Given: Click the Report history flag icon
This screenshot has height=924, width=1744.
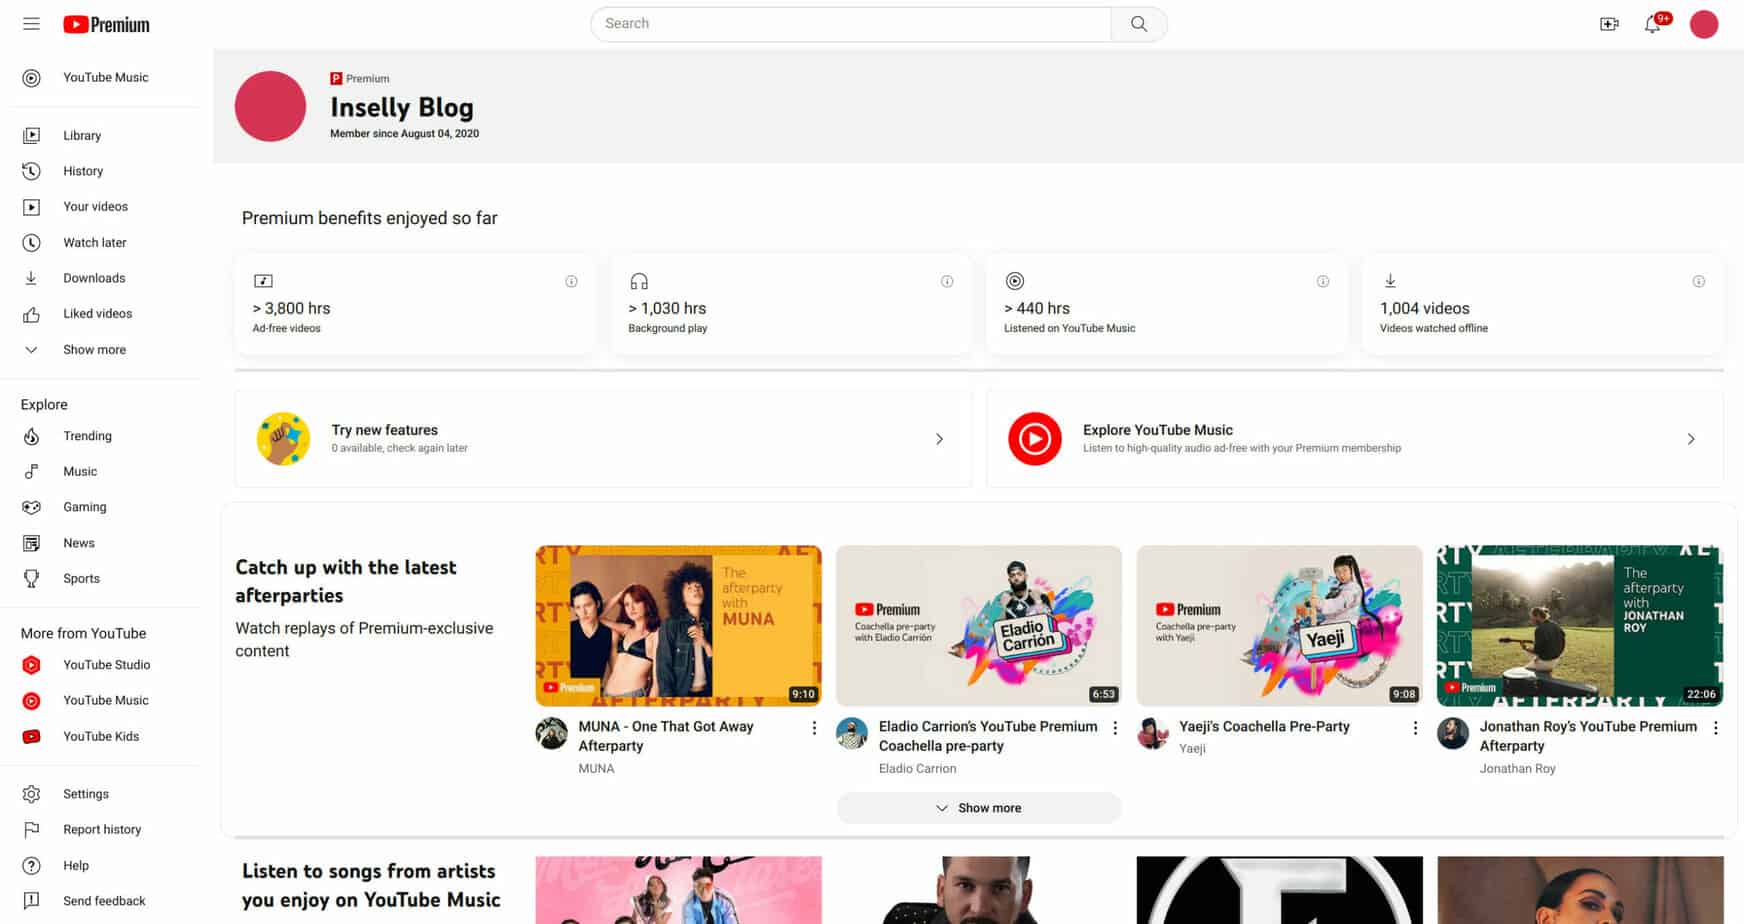Looking at the screenshot, I should 32,830.
